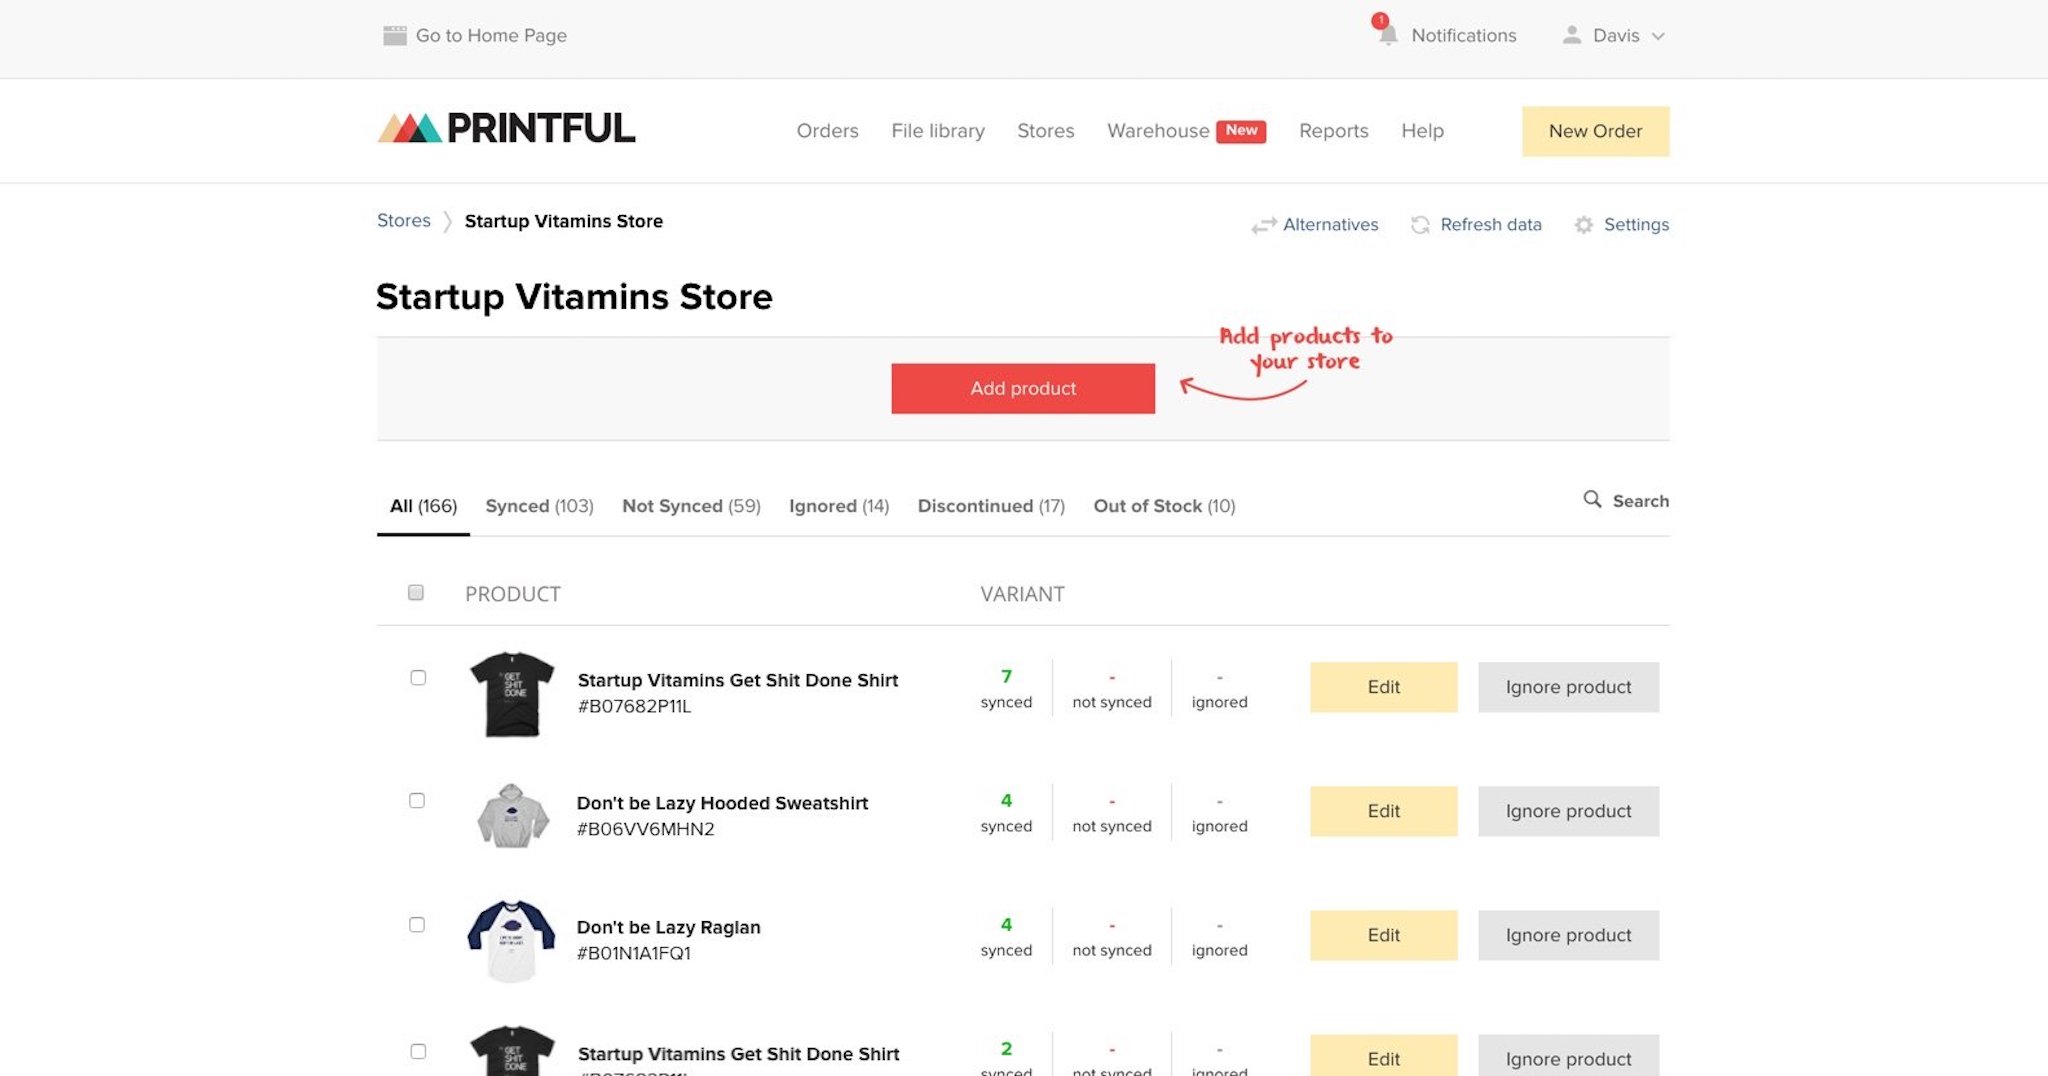Click the Davis user avatar icon
Screen dimensions: 2048x1076
[1571, 35]
